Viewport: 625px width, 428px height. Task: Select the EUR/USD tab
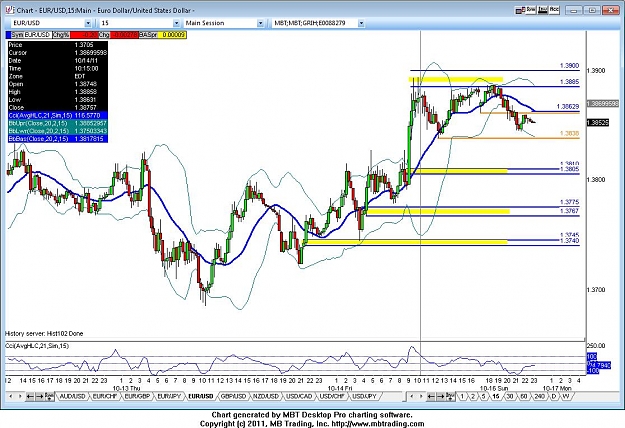(x=201, y=397)
